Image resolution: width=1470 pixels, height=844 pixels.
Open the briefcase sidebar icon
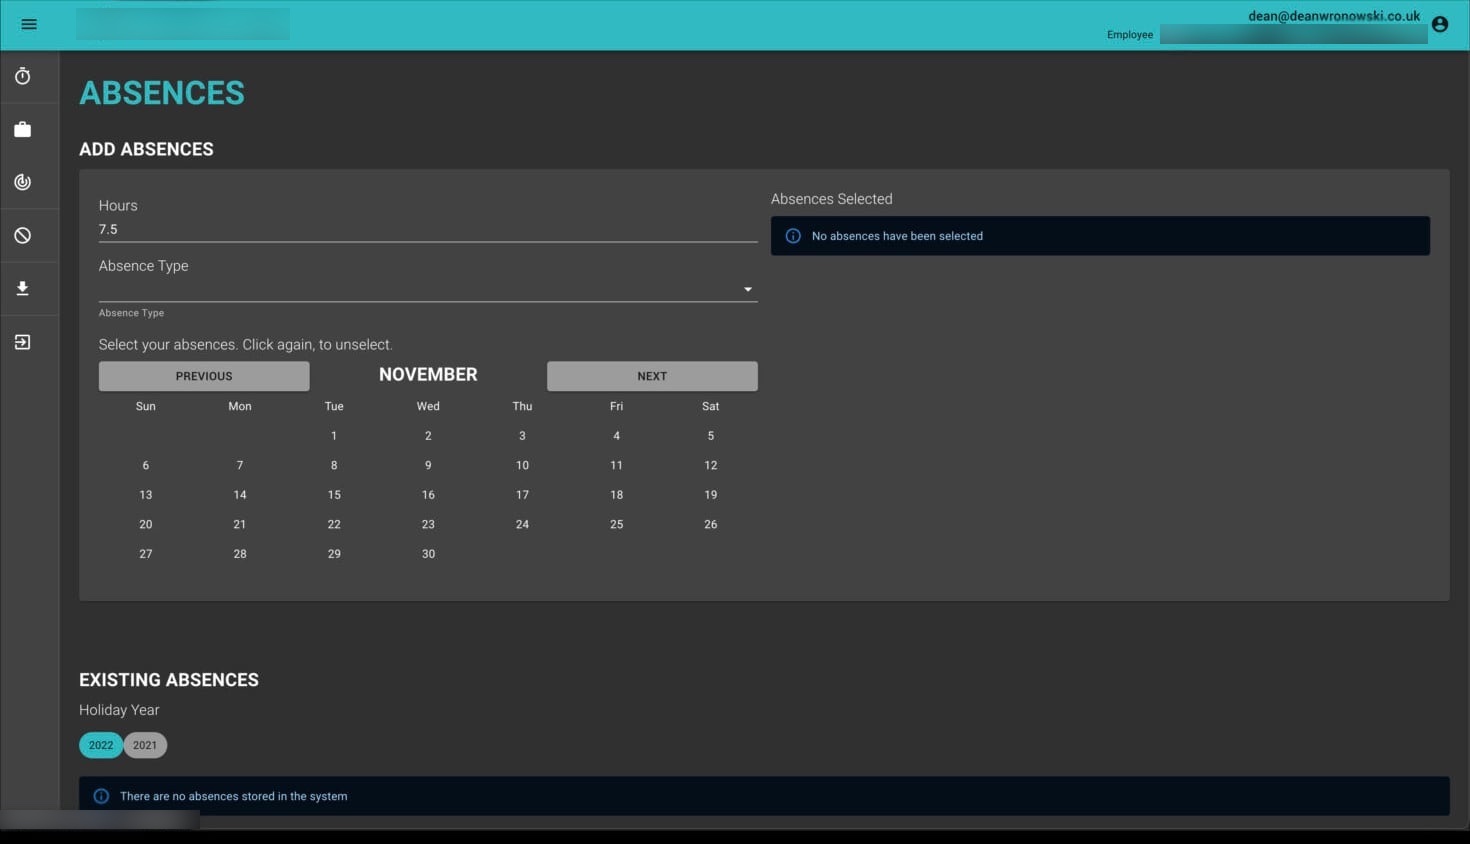click(22, 129)
